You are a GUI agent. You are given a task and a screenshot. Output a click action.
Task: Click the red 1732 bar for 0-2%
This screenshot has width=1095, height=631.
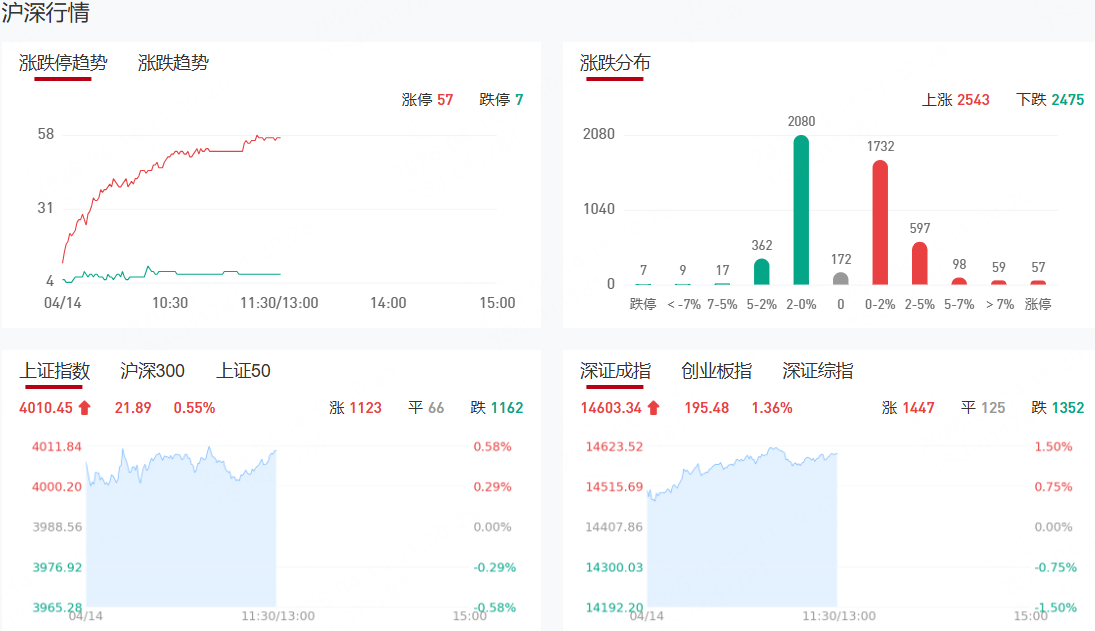[x=880, y=222]
